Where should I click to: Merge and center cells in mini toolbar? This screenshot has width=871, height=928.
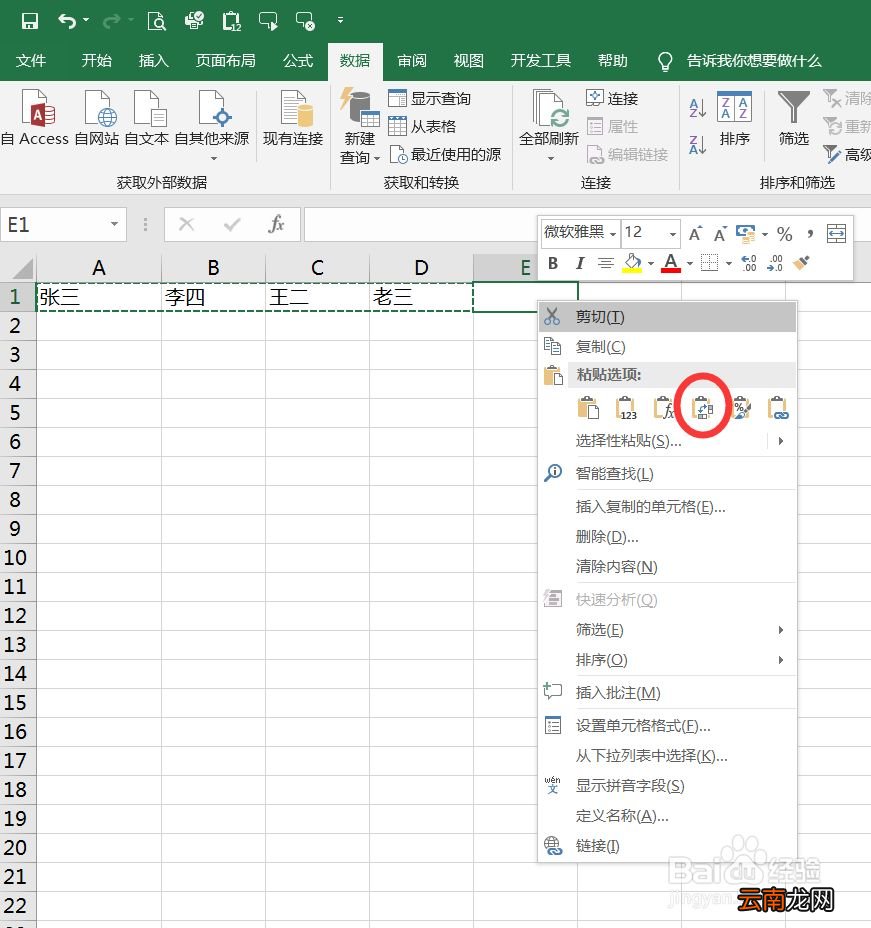[836, 234]
